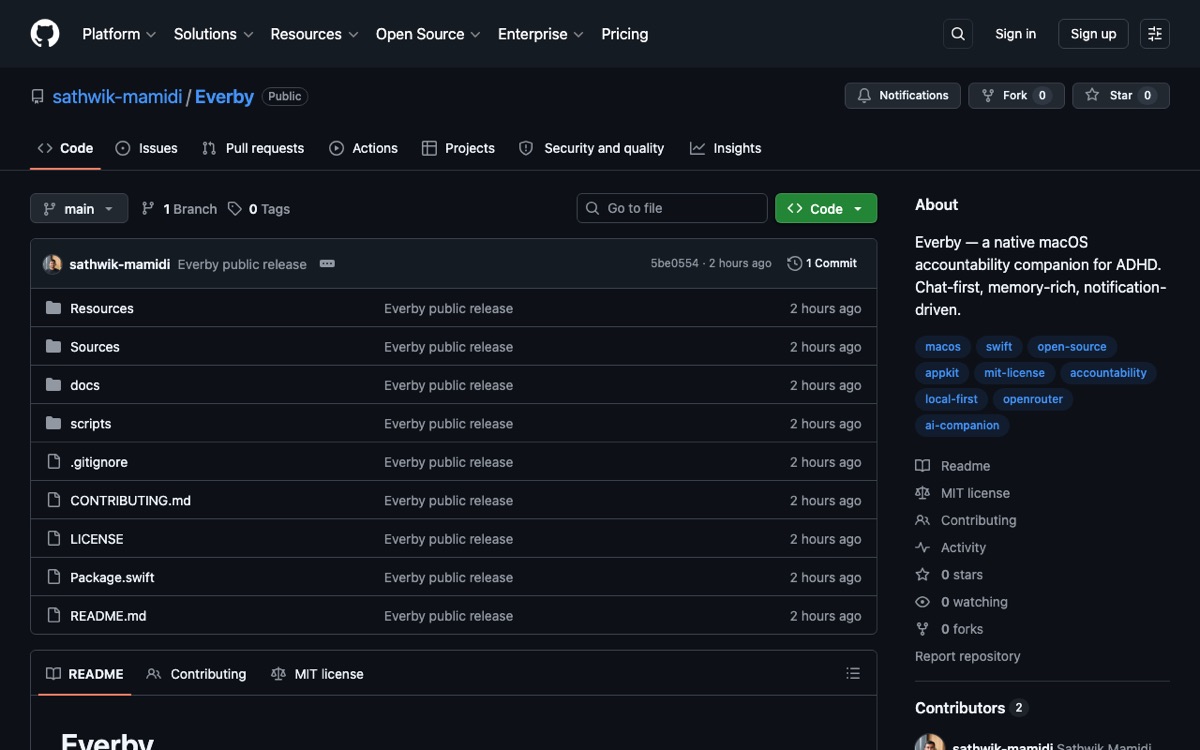Select the MIT license tab in the README panel
This screenshot has width=1200, height=750.
(x=317, y=674)
